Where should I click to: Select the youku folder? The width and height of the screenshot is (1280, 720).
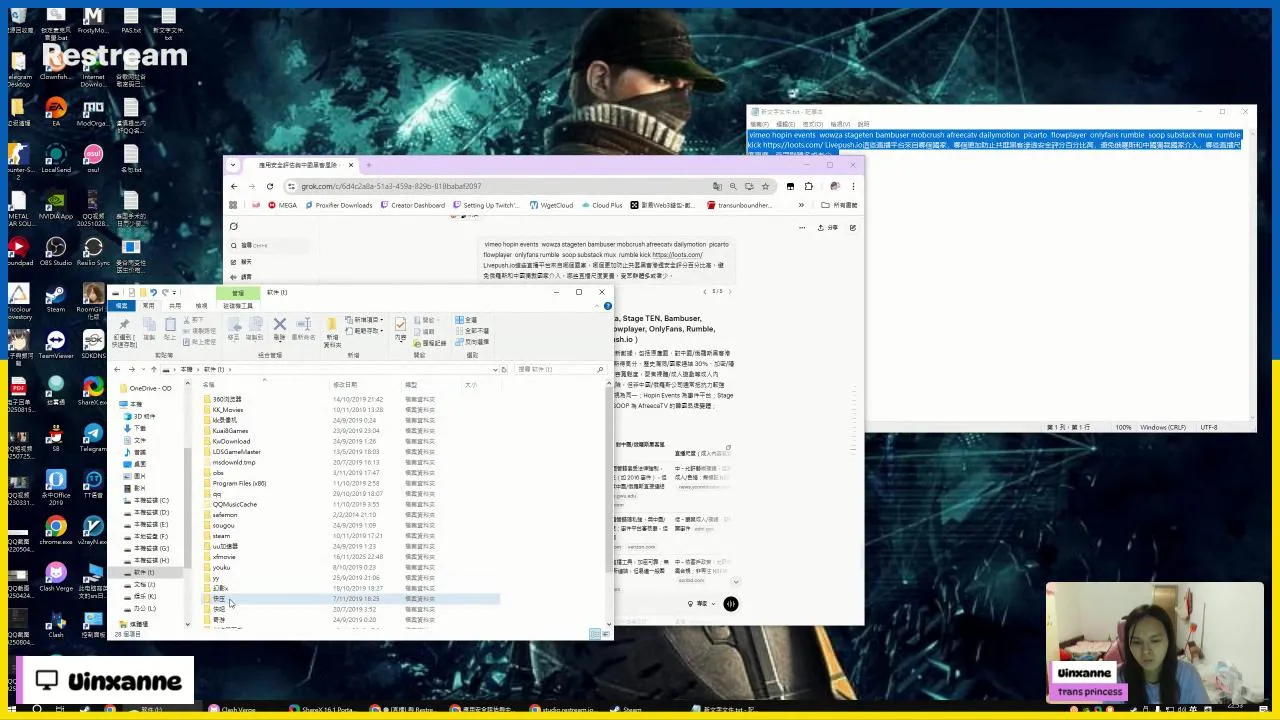(221, 567)
